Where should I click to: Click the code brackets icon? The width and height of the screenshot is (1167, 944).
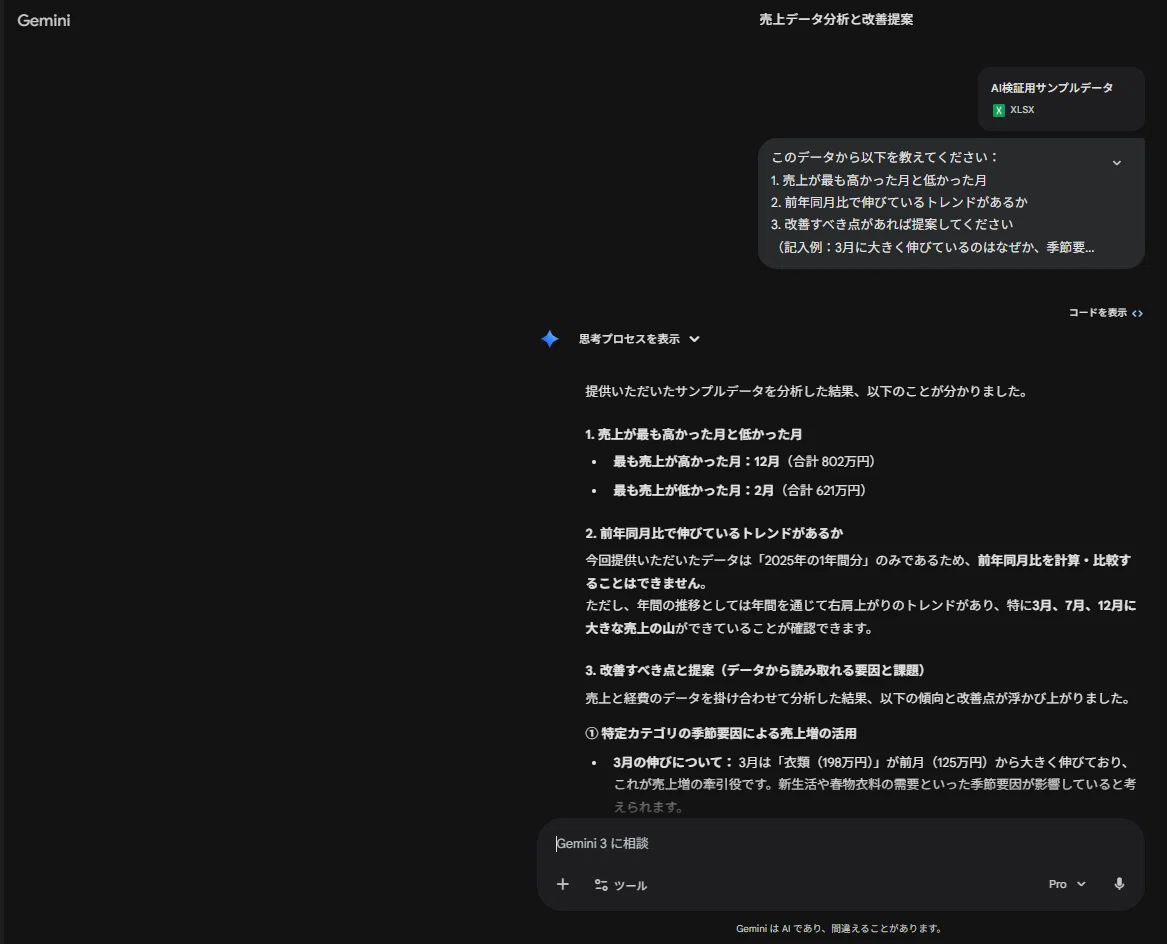pyautogui.click(x=1137, y=313)
